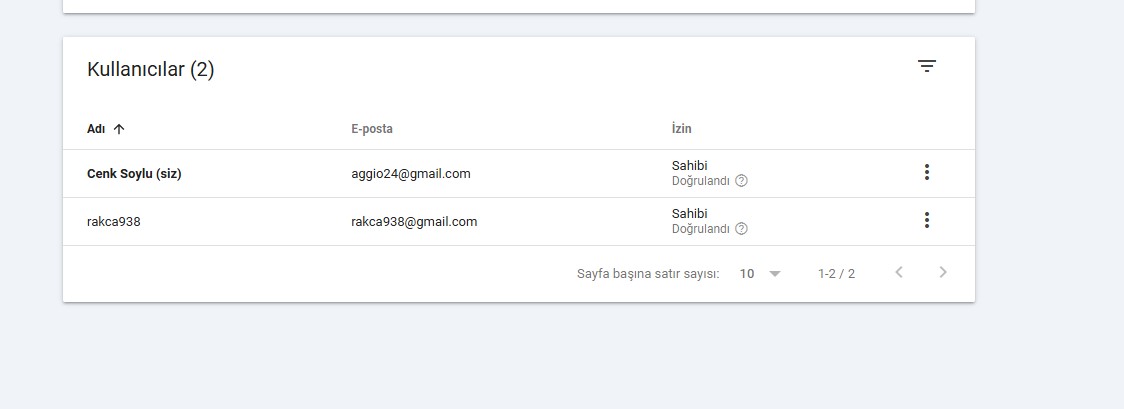
Task: Select the Cenk Soylu (siz) name
Action: point(134,173)
